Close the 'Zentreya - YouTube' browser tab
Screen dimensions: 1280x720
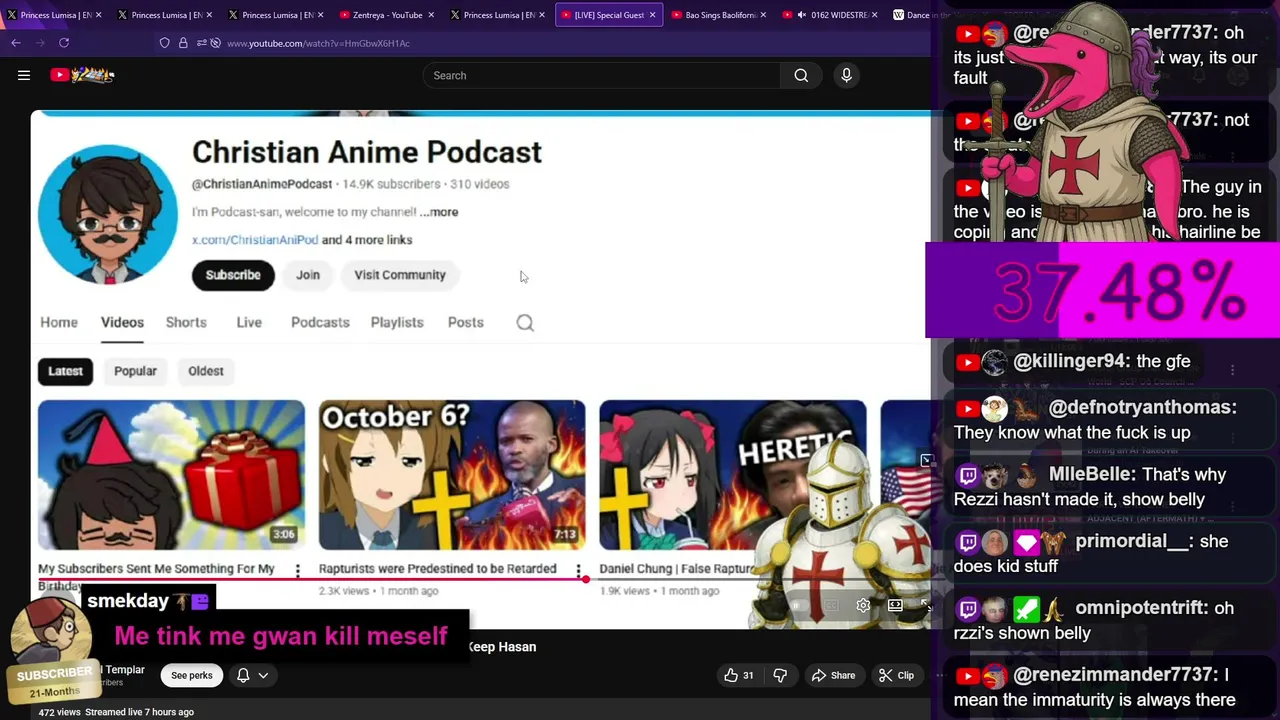point(431,15)
